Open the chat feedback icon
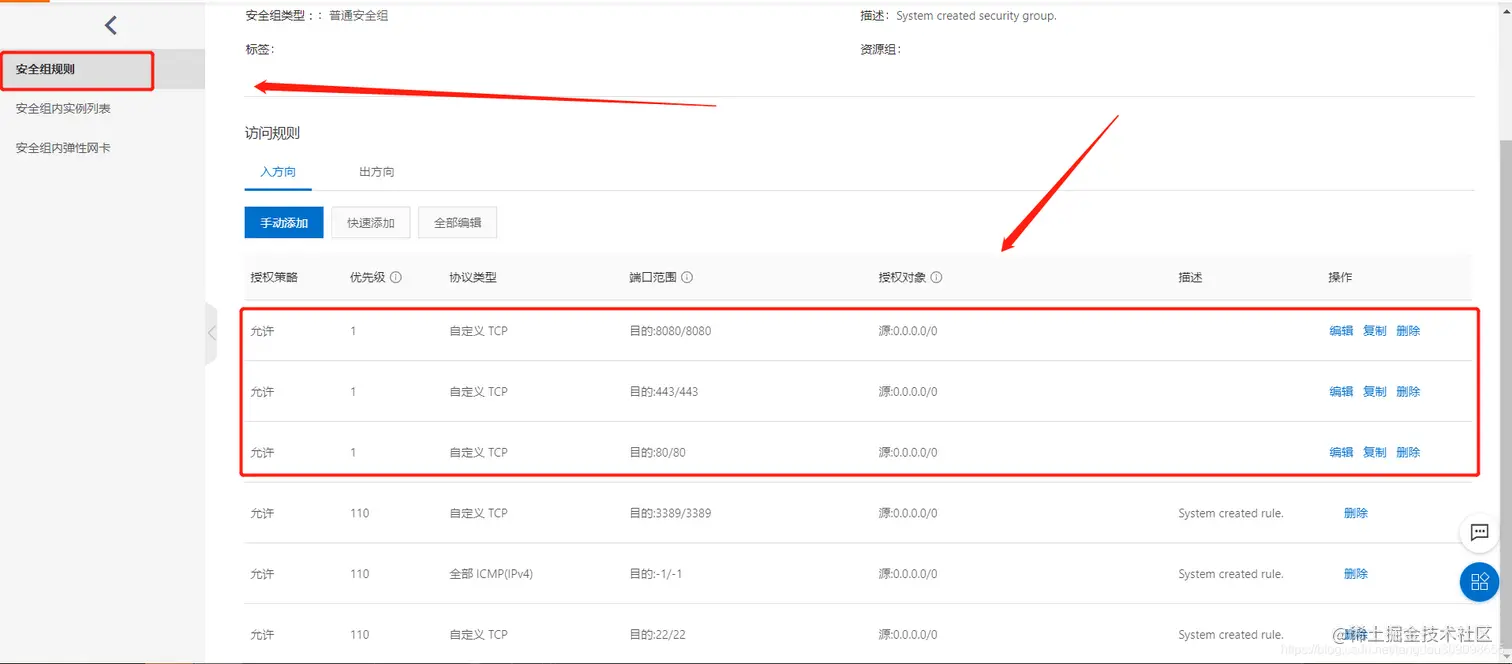 (1479, 533)
